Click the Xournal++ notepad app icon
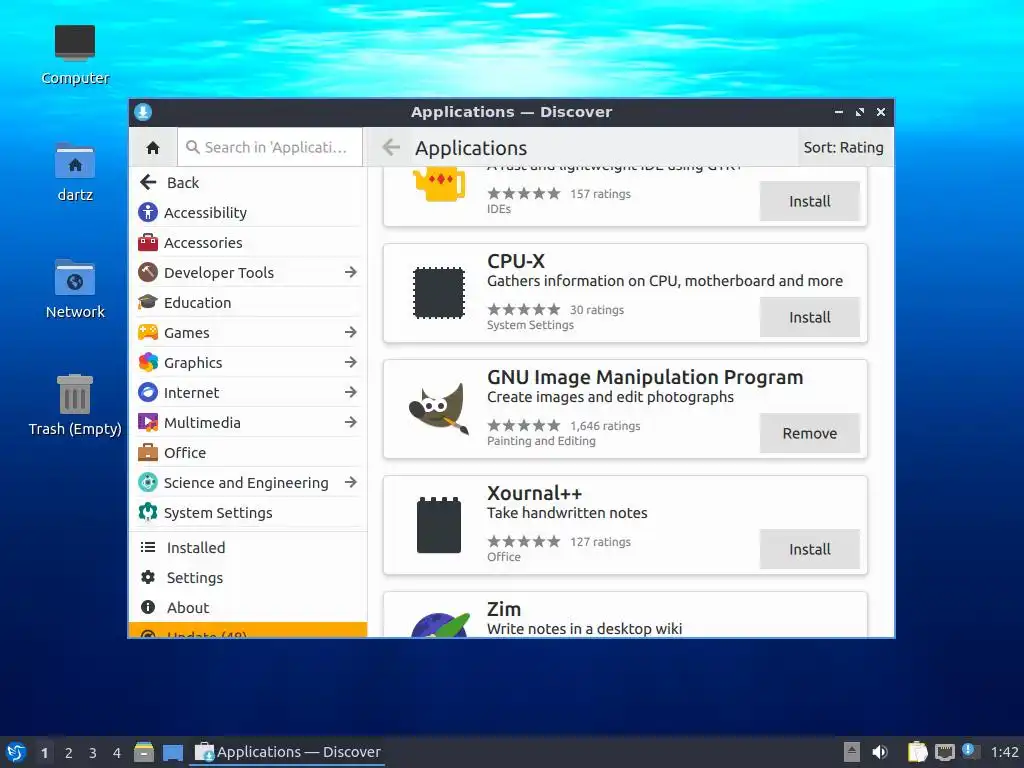The width and height of the screenshot is (1024, 768). 439,525
